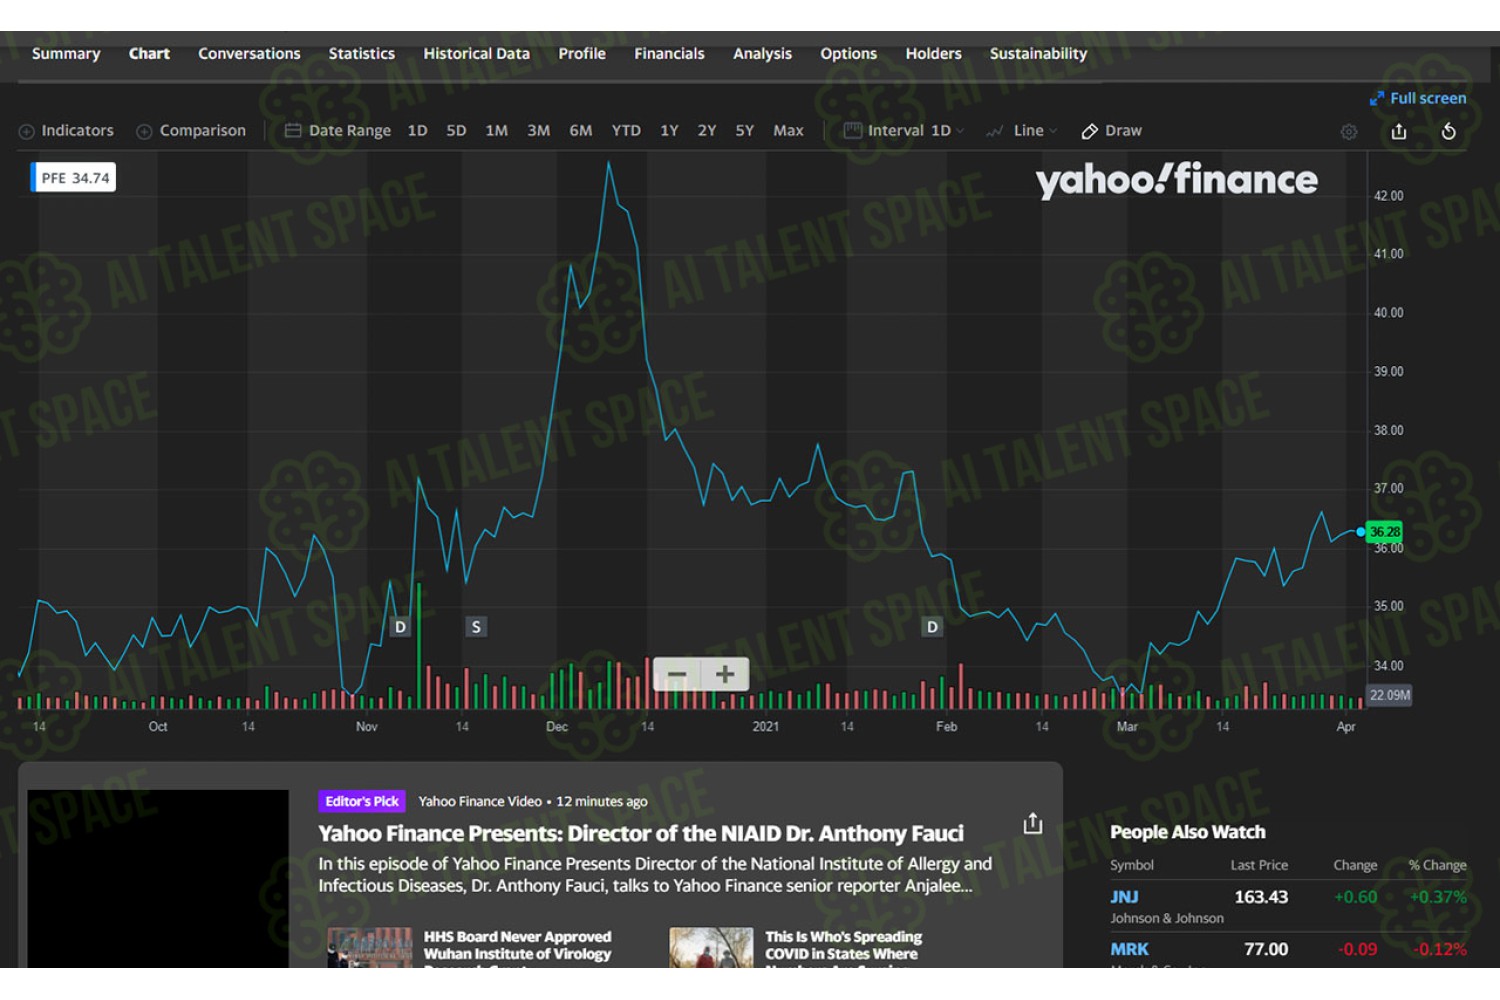This screenshot has width=1500, height=1000.
Task: Click the Symbol column header
Action: pos(1131,865)
